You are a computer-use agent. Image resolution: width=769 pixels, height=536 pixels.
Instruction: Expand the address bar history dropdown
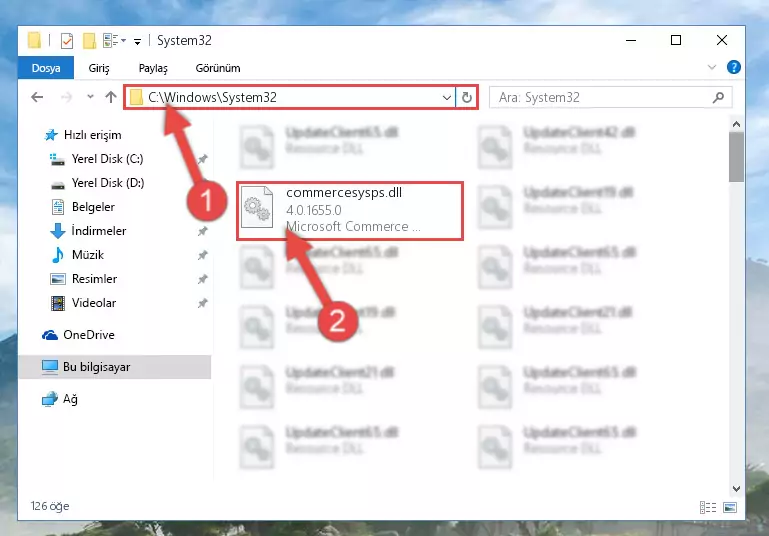tap(446, 98)
